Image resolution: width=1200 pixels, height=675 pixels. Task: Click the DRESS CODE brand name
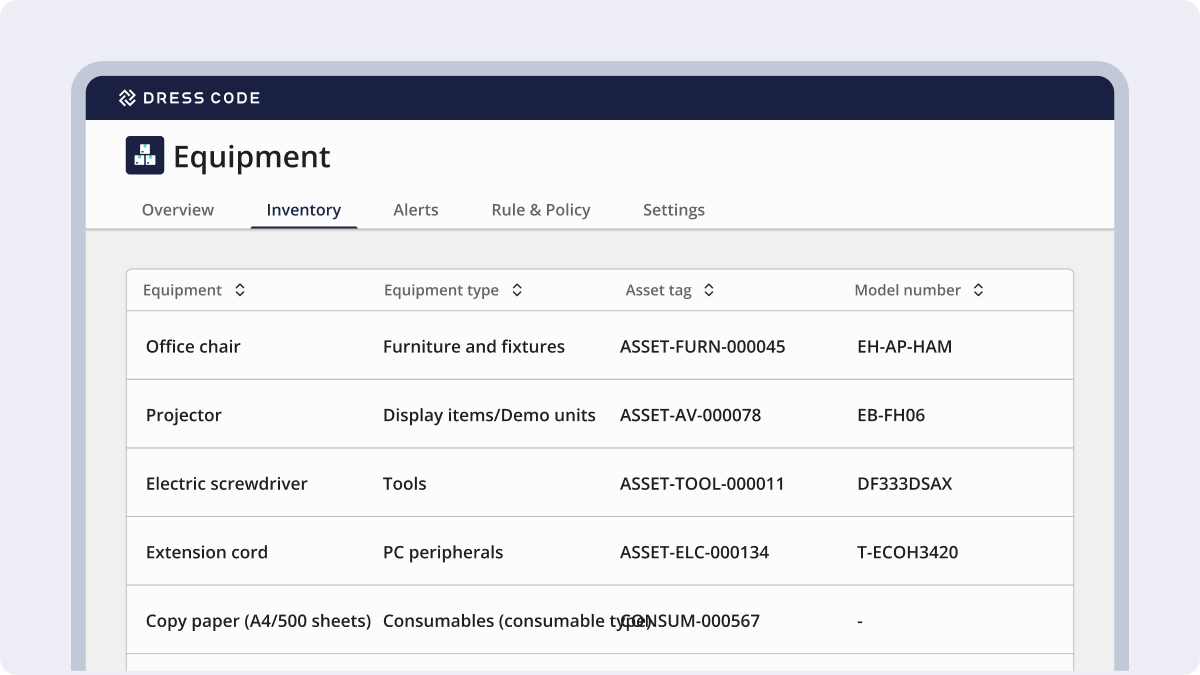click(x=200, y=98)
